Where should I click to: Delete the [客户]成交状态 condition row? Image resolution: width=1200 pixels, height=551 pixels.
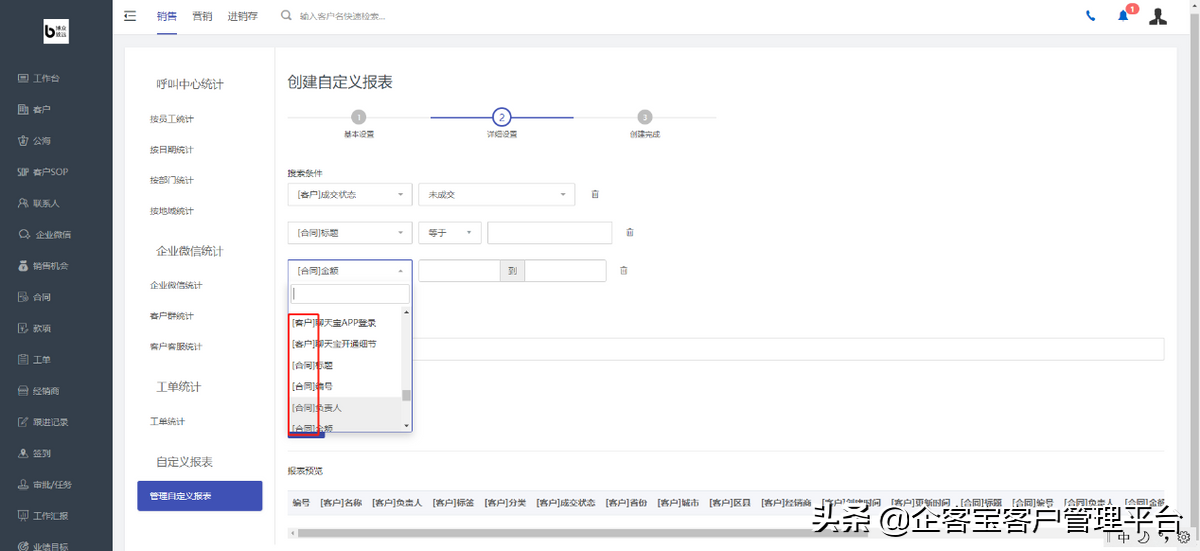click(595, 194)
